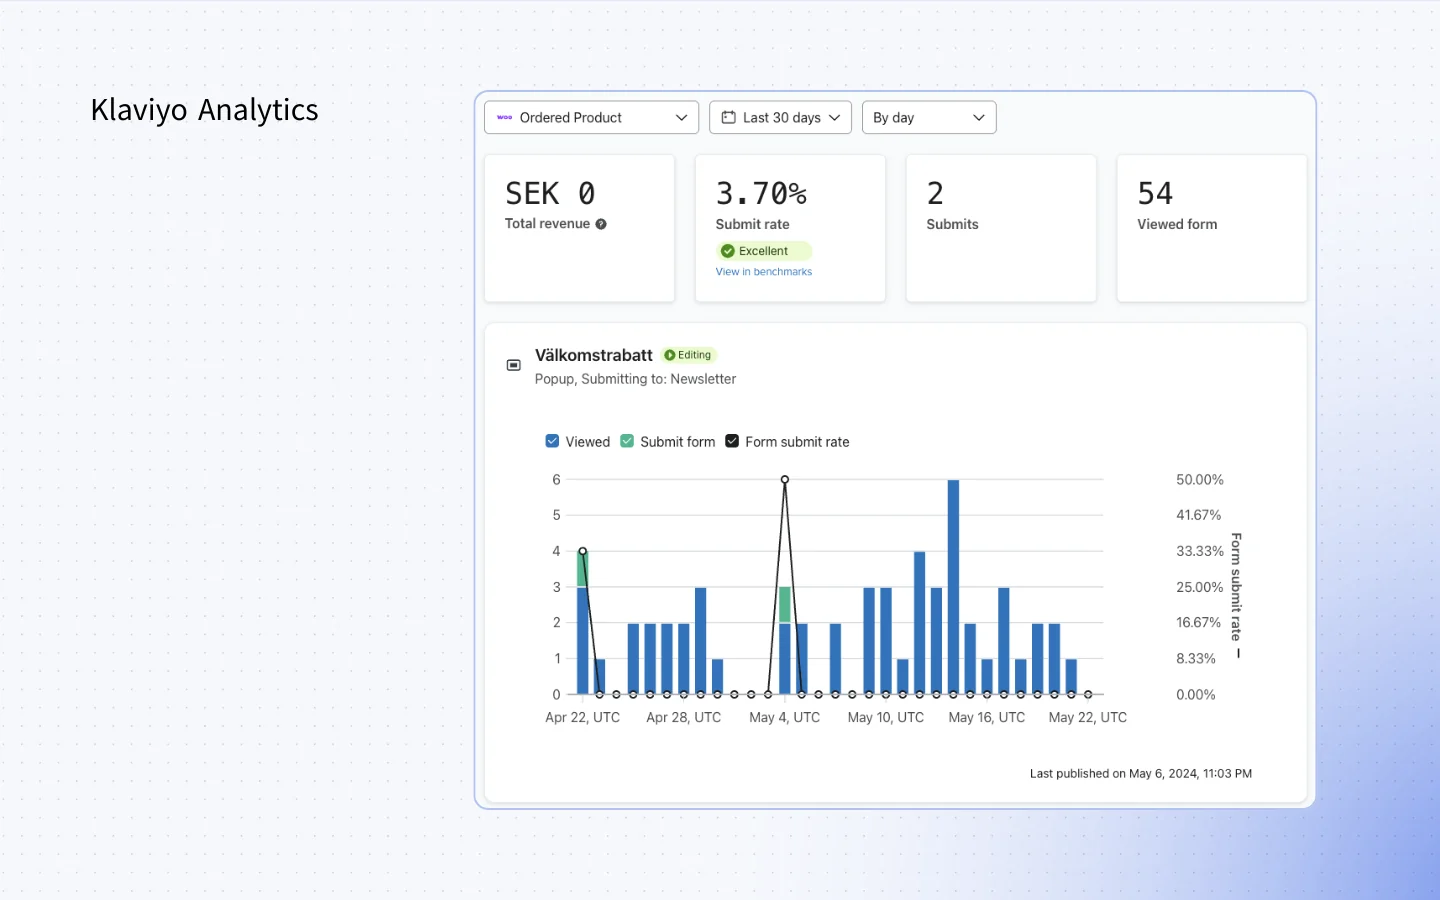Click the View in benchmarks link
This screenshot has height=900, width=1440.
click(x=764, y=272)
